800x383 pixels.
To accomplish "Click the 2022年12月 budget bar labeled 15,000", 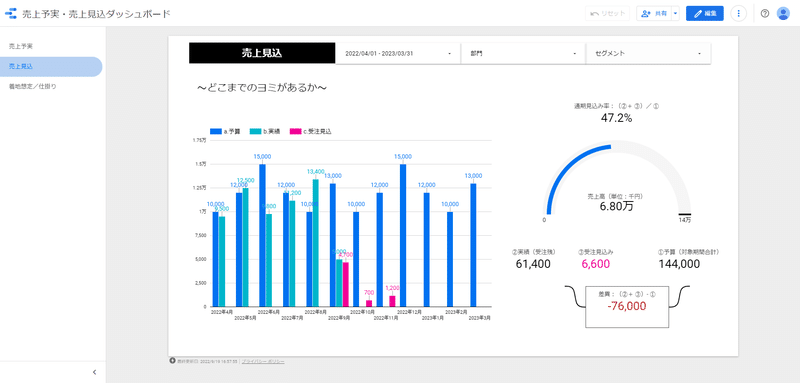I will pos(403,235).
